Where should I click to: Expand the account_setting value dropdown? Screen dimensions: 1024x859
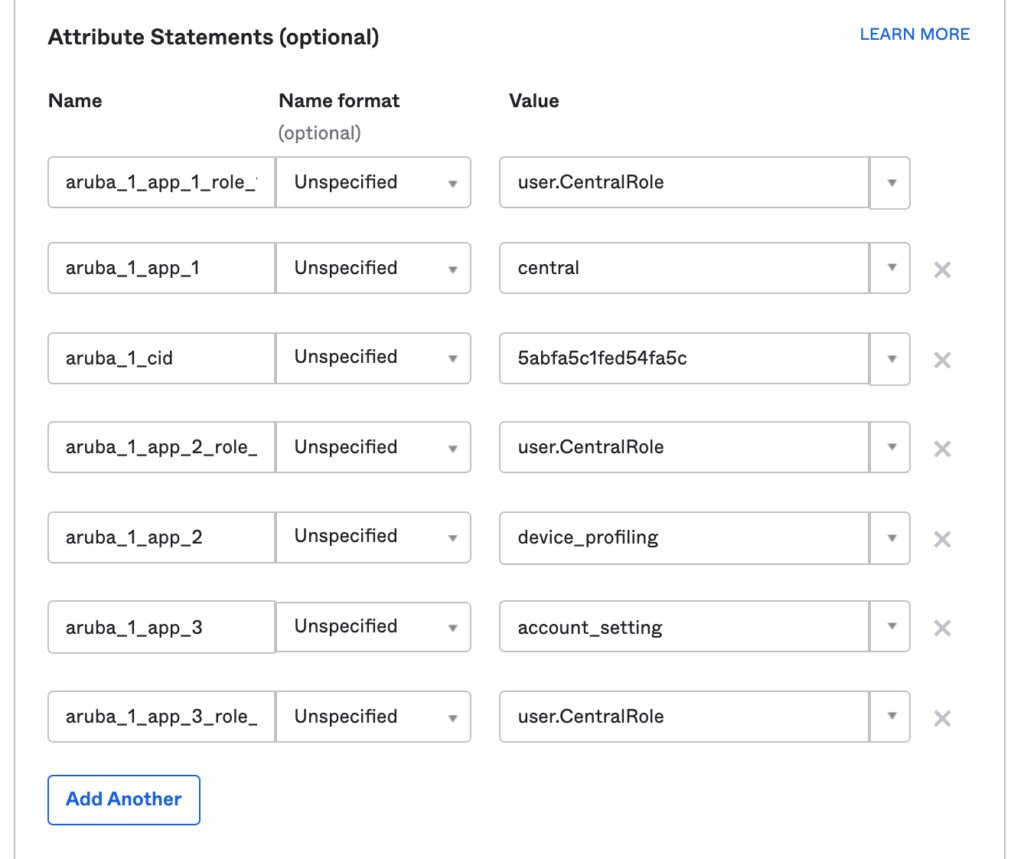click(x=889, y=627)
